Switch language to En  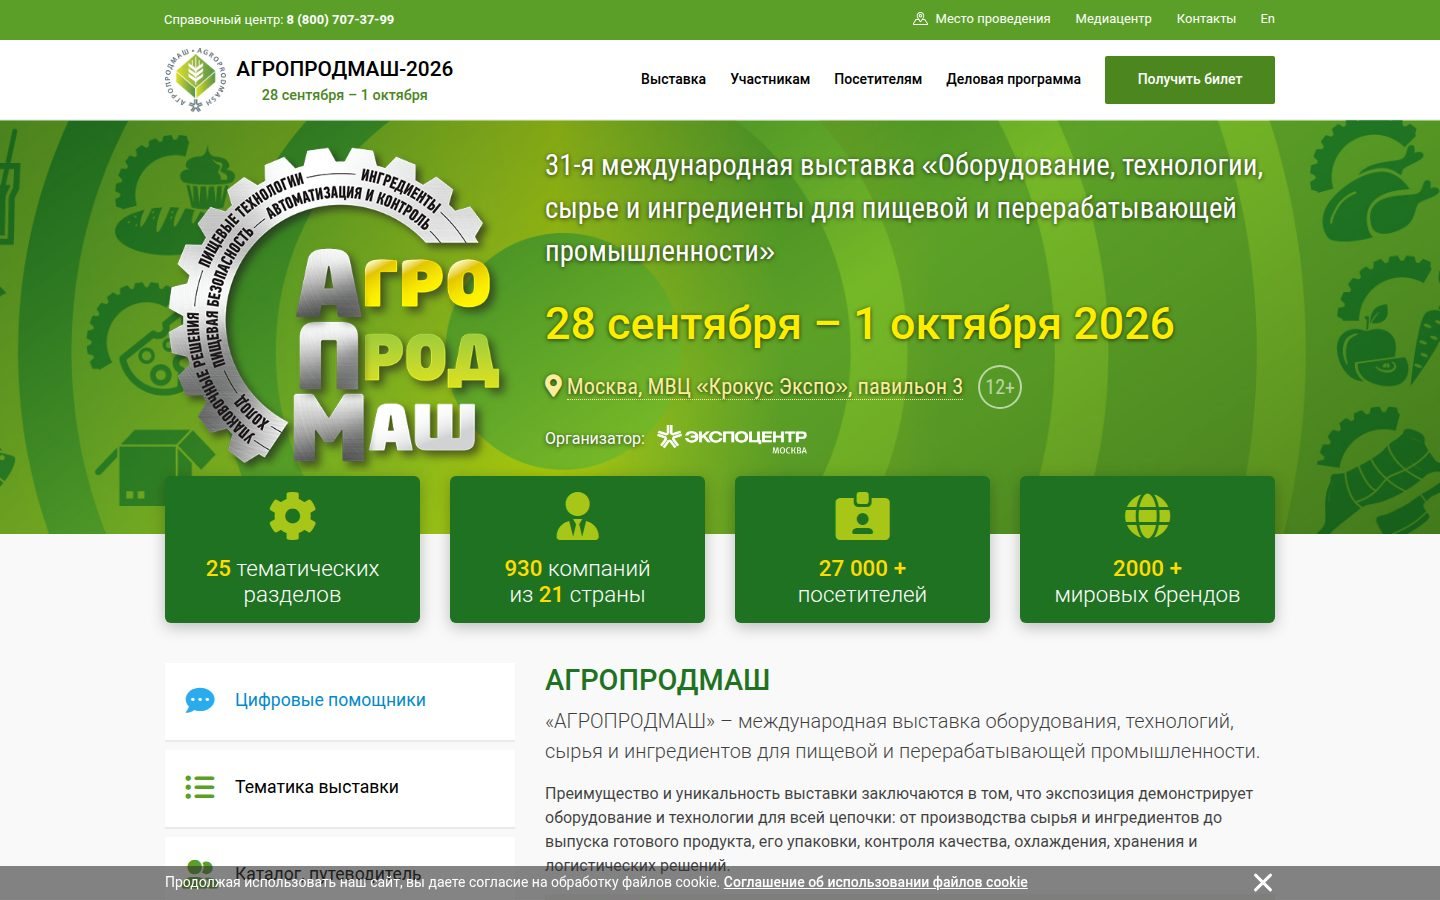1267,19
